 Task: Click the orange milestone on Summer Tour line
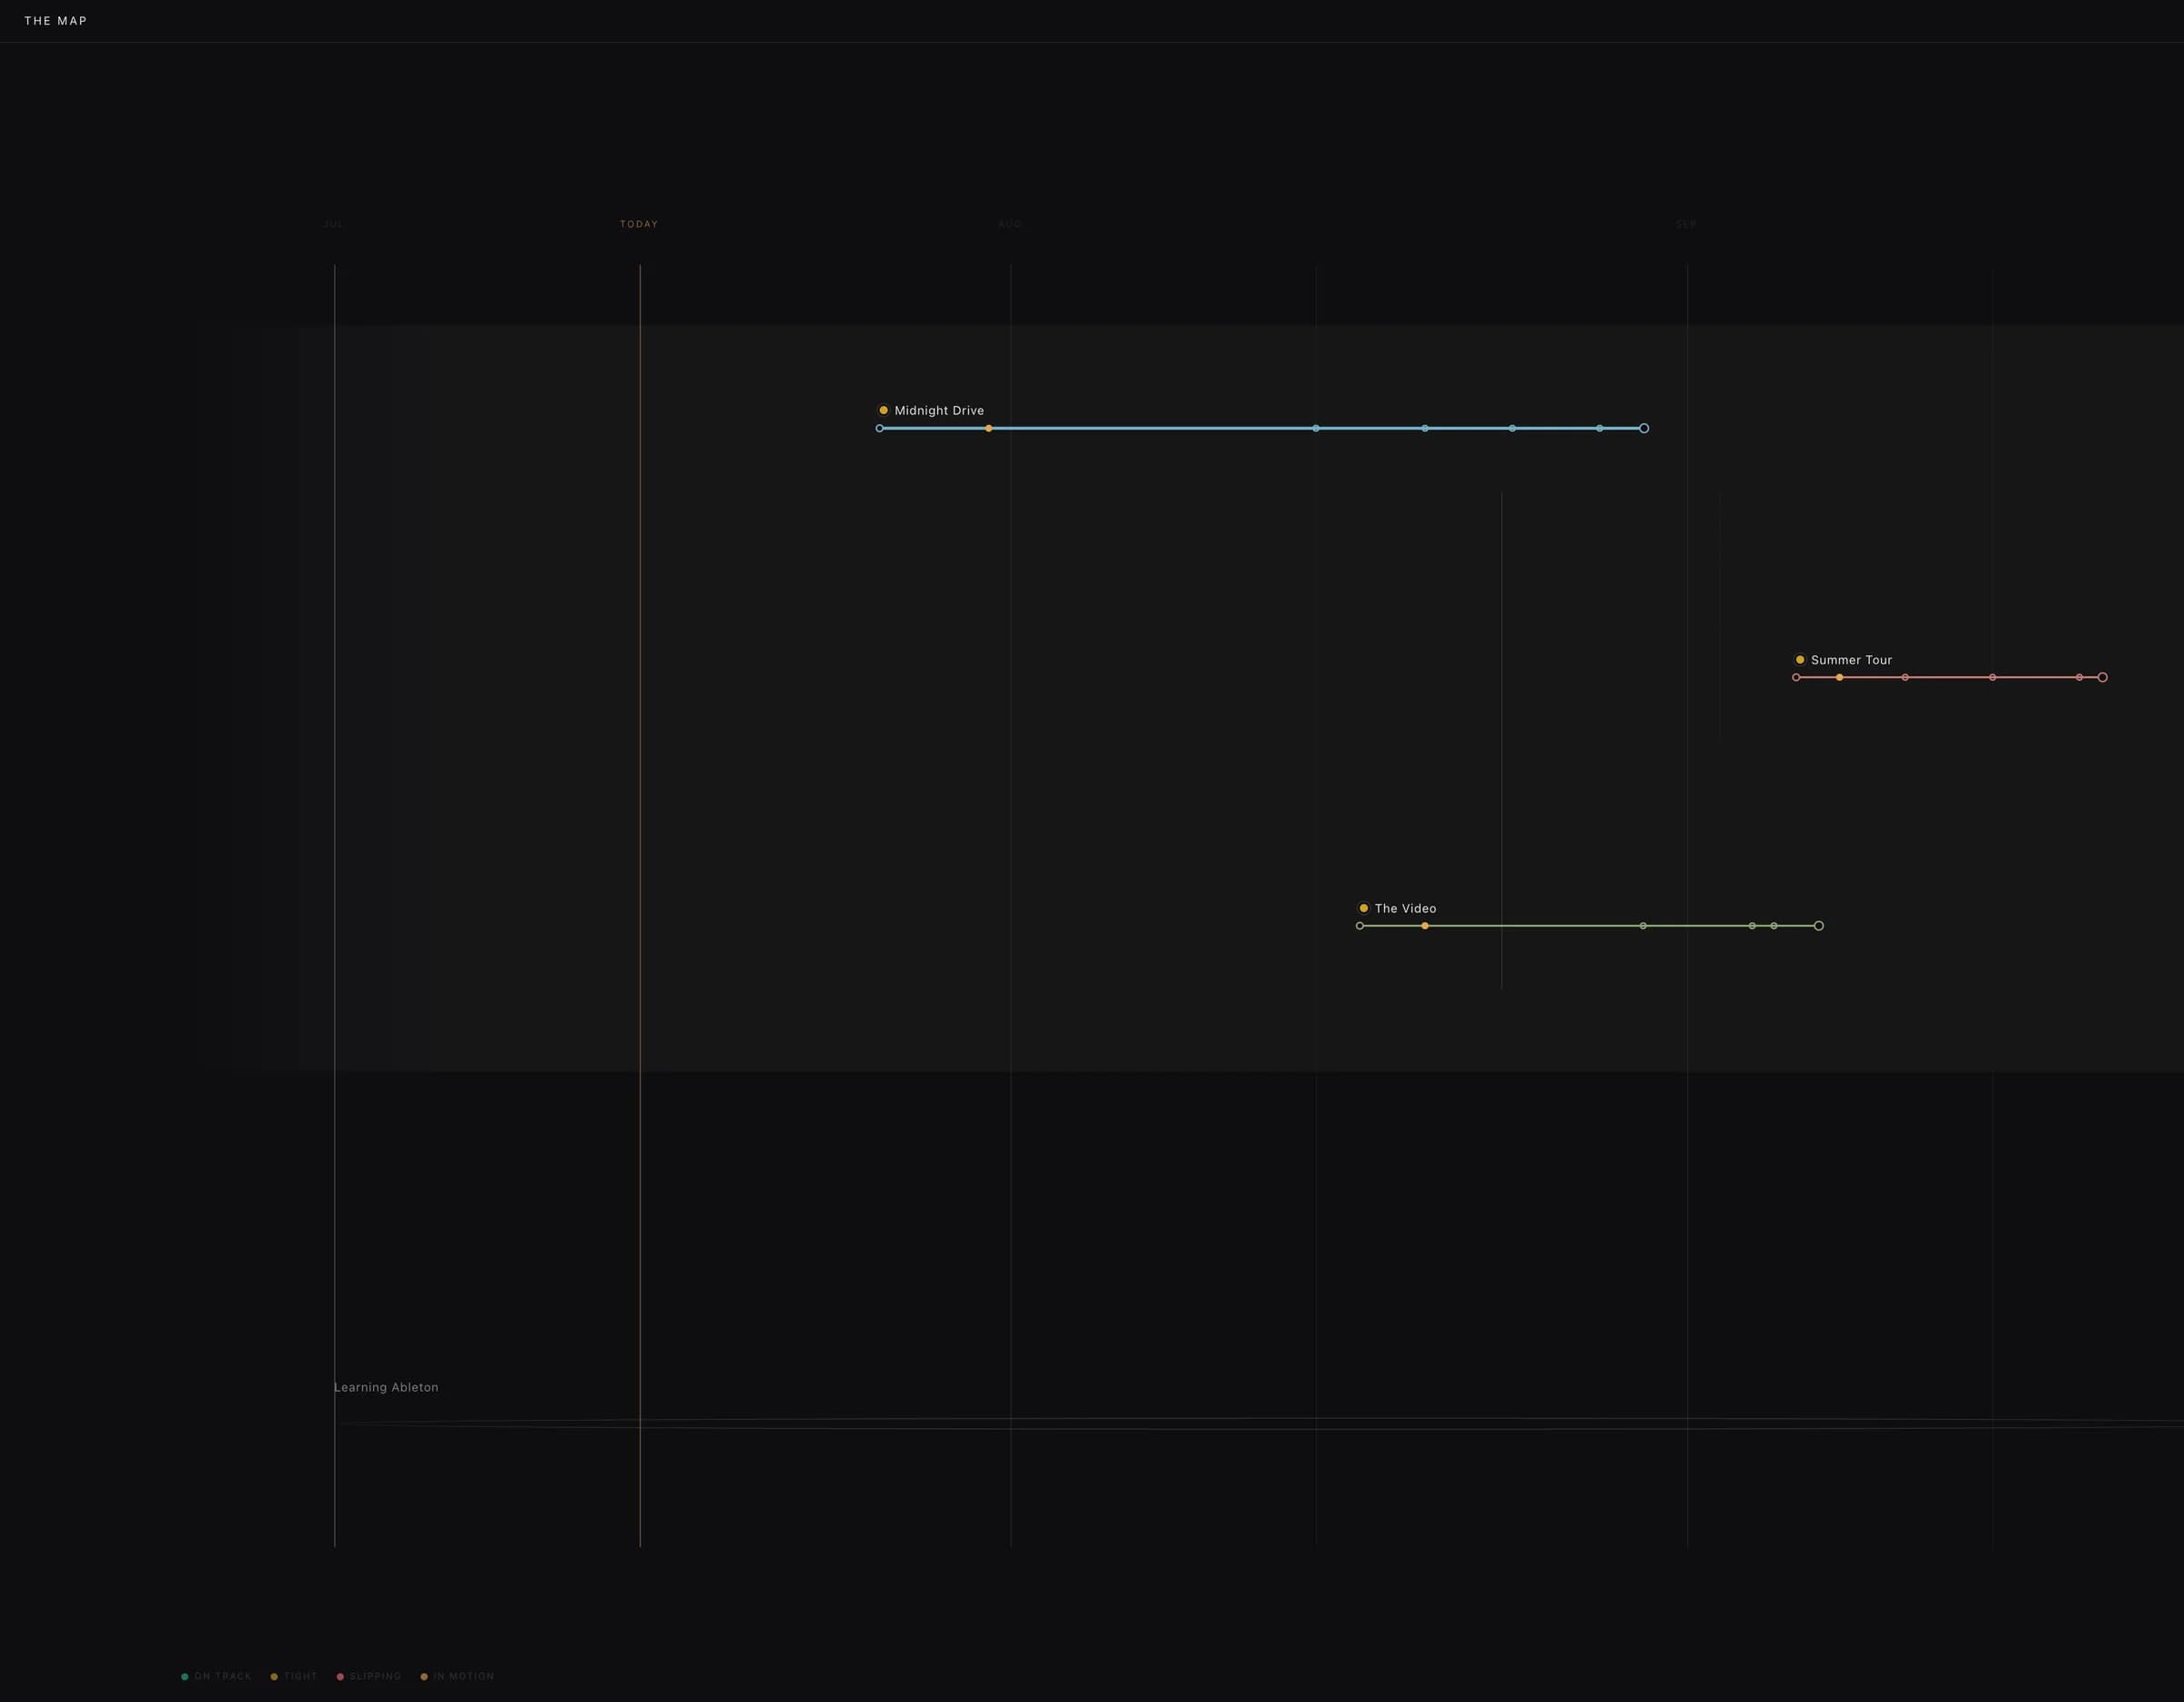pos(1839,677)
